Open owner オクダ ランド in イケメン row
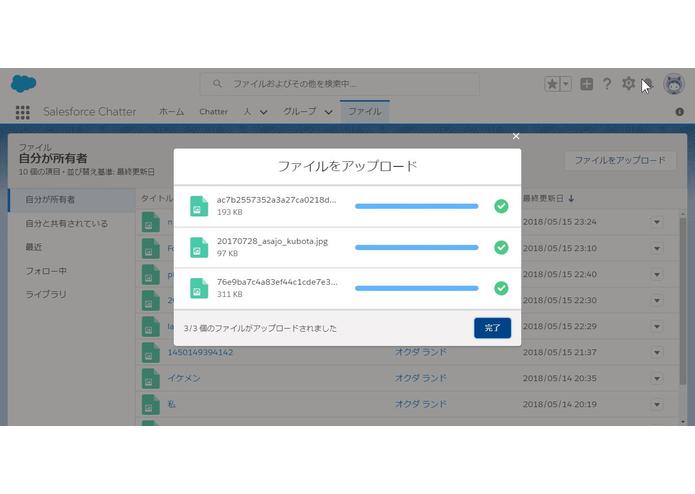This screenshot has height=494, width=695. pos(421,378)
